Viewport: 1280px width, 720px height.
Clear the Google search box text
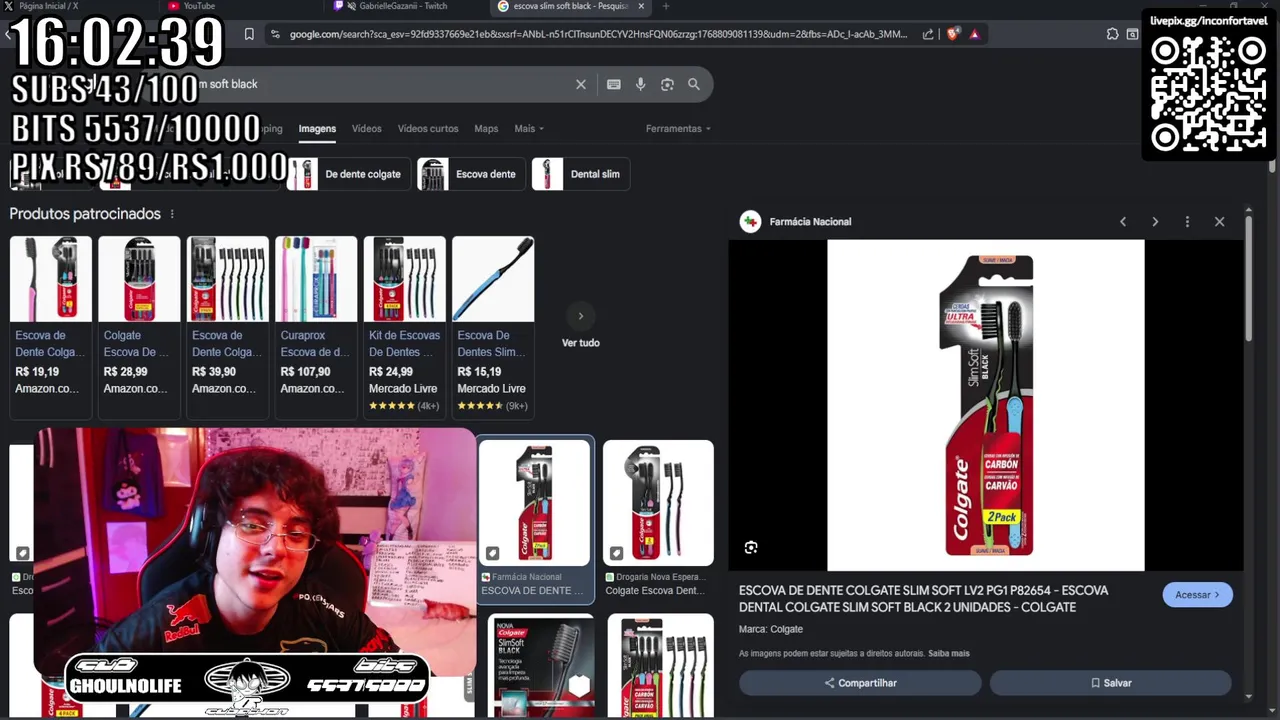[x=580, y=85]
